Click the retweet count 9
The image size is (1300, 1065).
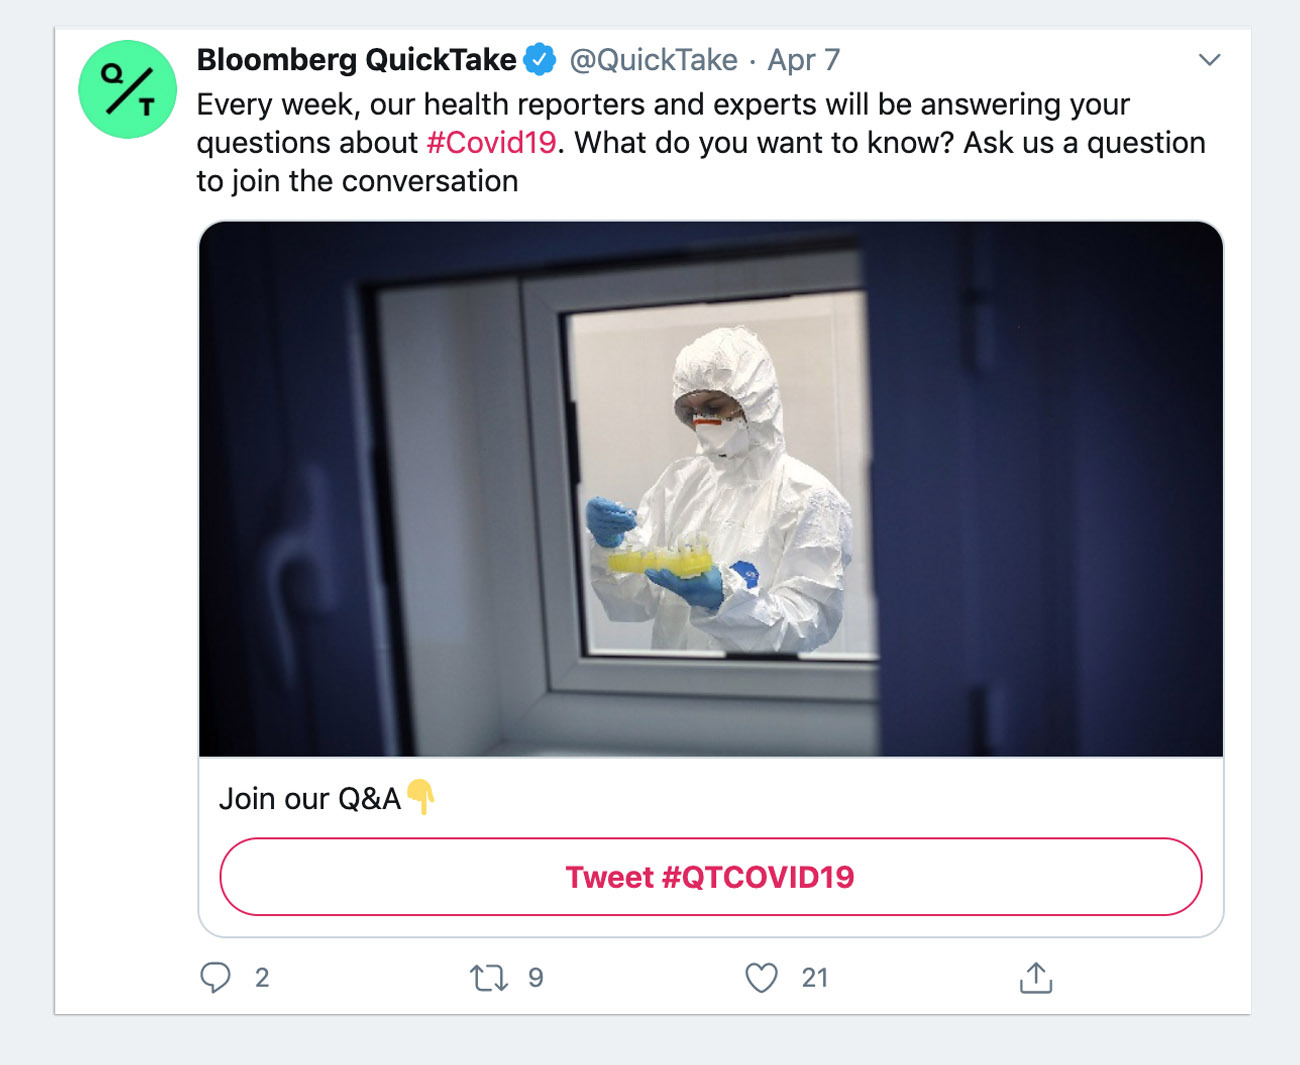tap(536, 977)
